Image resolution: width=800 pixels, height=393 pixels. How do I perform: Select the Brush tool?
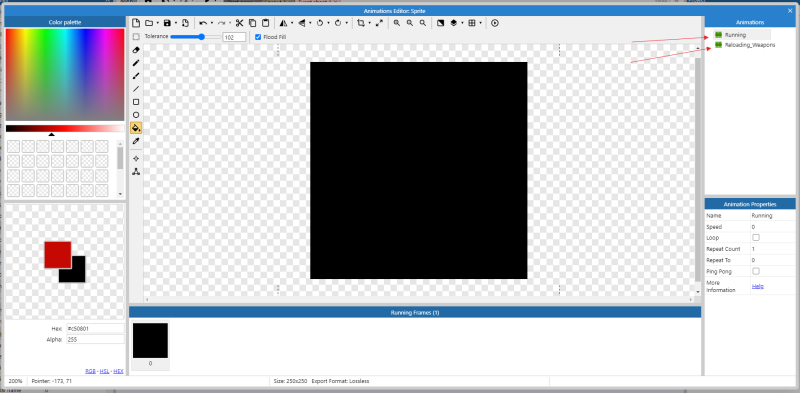[x=136, y=76]
